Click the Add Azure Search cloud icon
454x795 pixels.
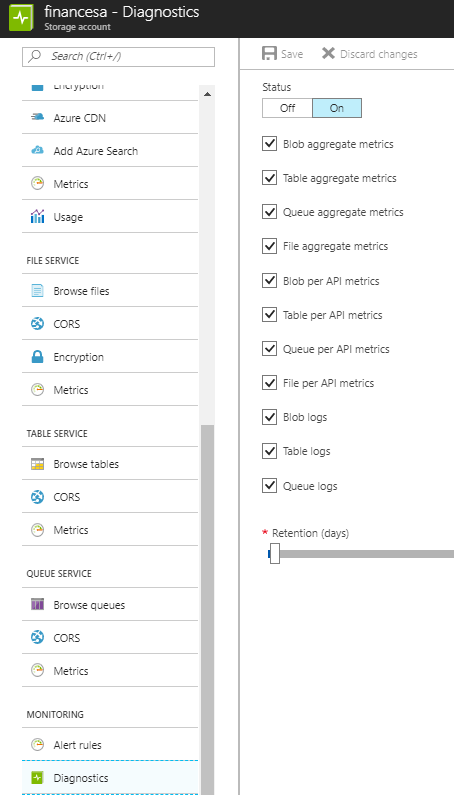[38, 151]
